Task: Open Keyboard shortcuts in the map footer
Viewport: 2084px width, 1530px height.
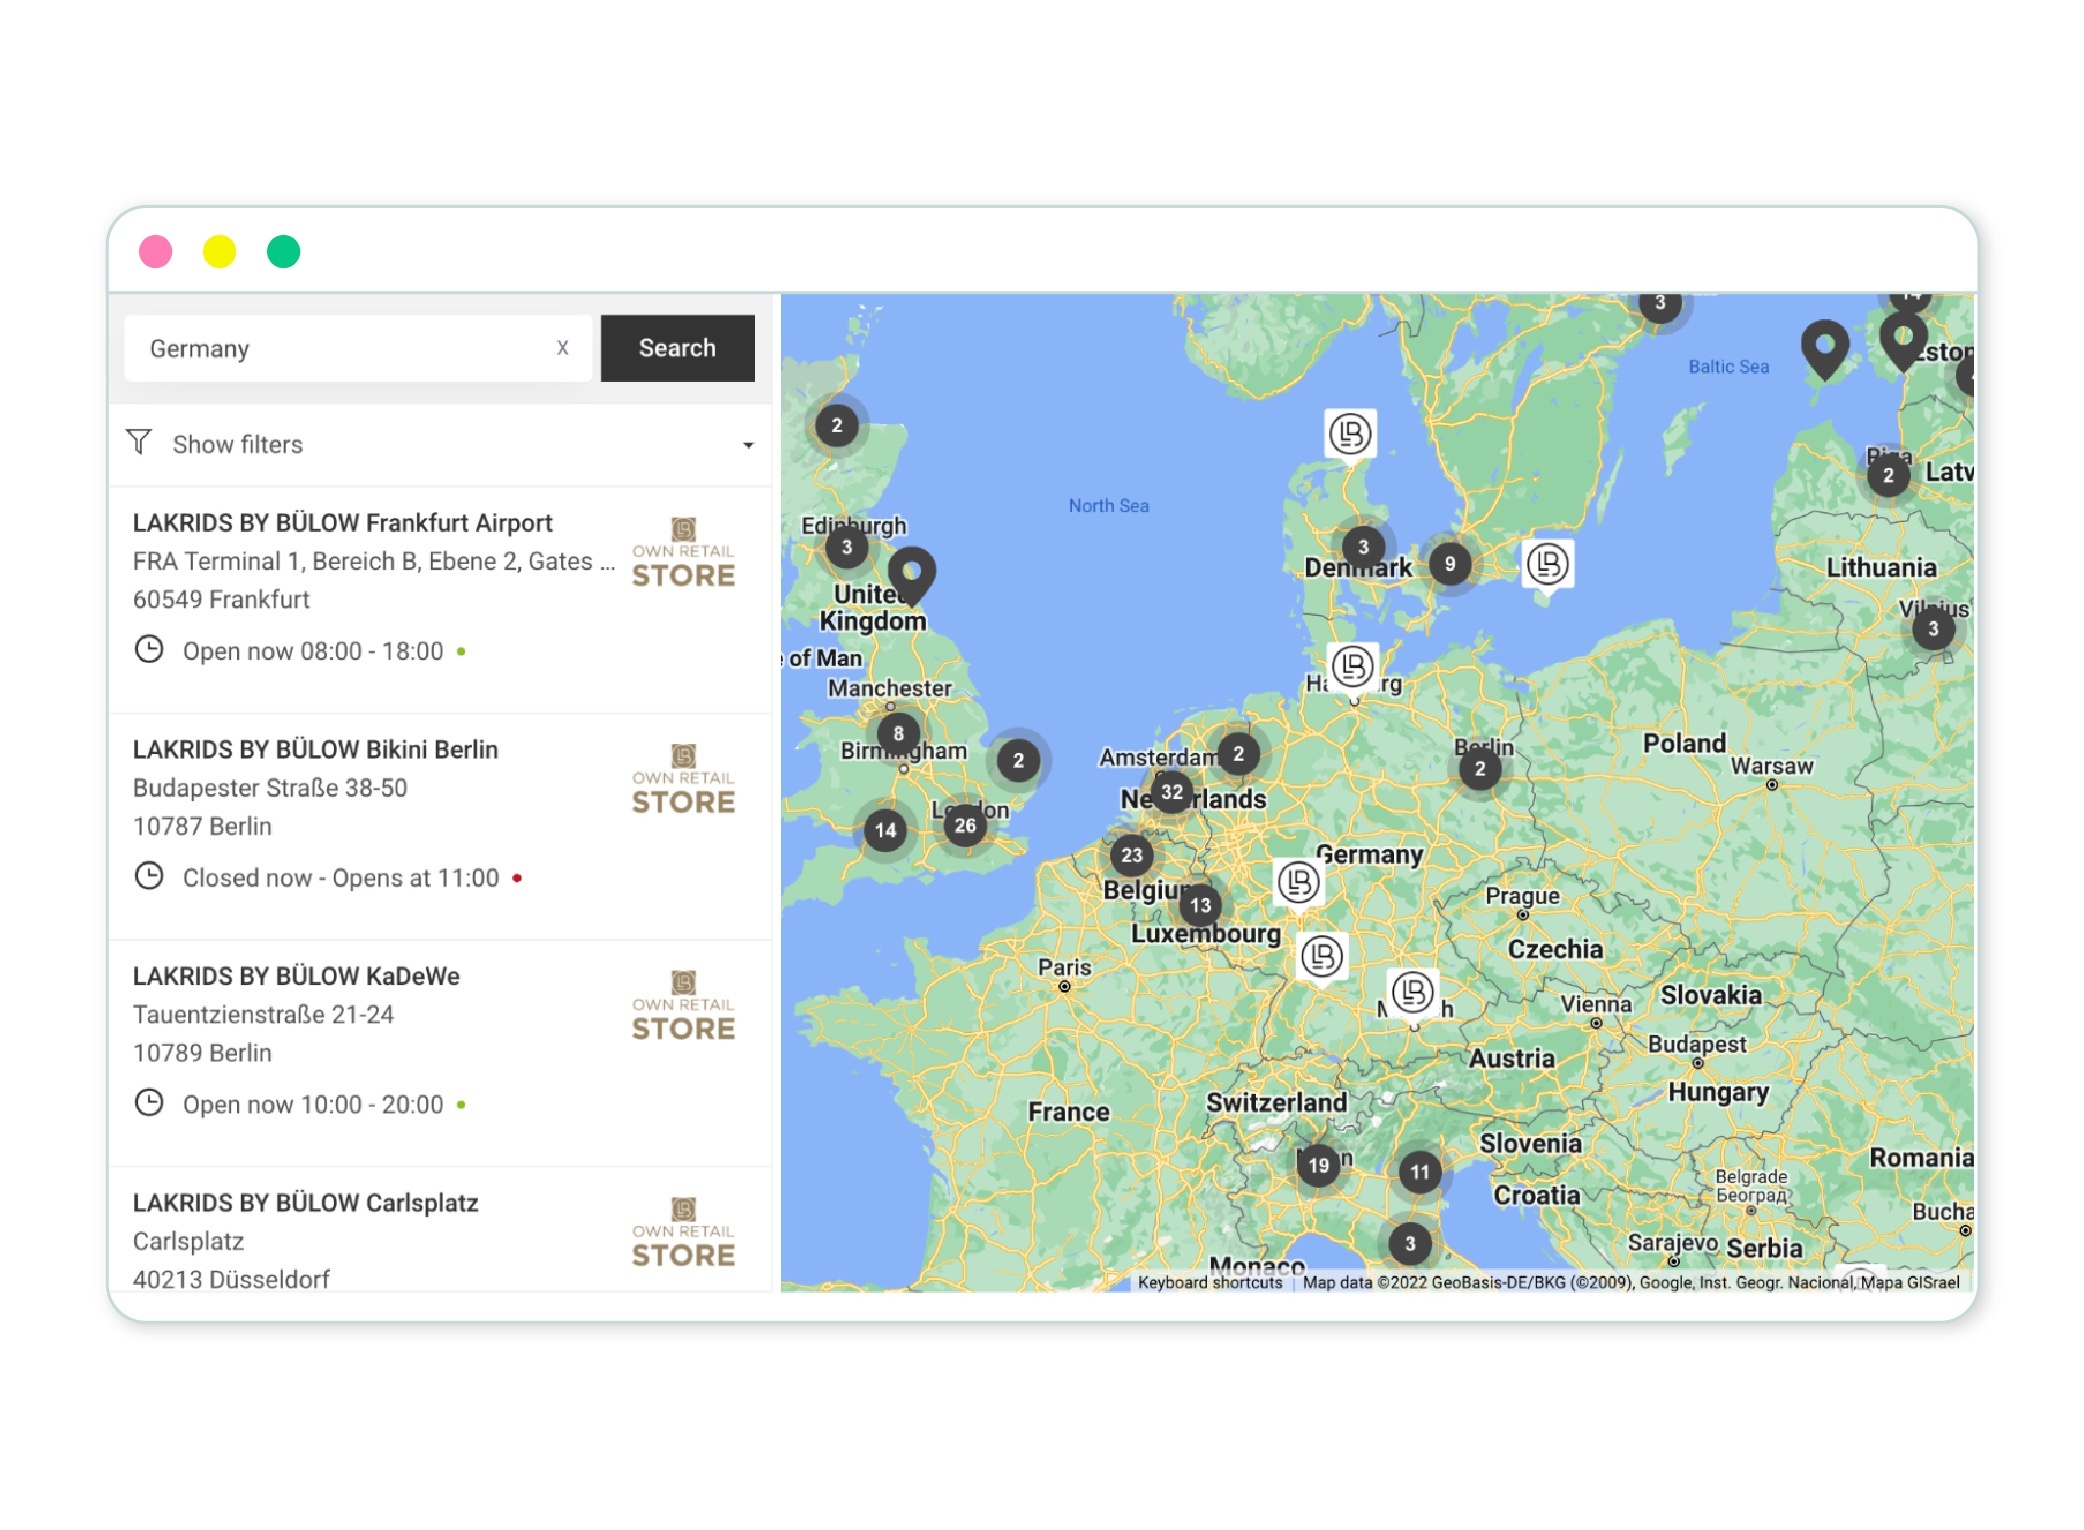Action: pos(1210,1281)
